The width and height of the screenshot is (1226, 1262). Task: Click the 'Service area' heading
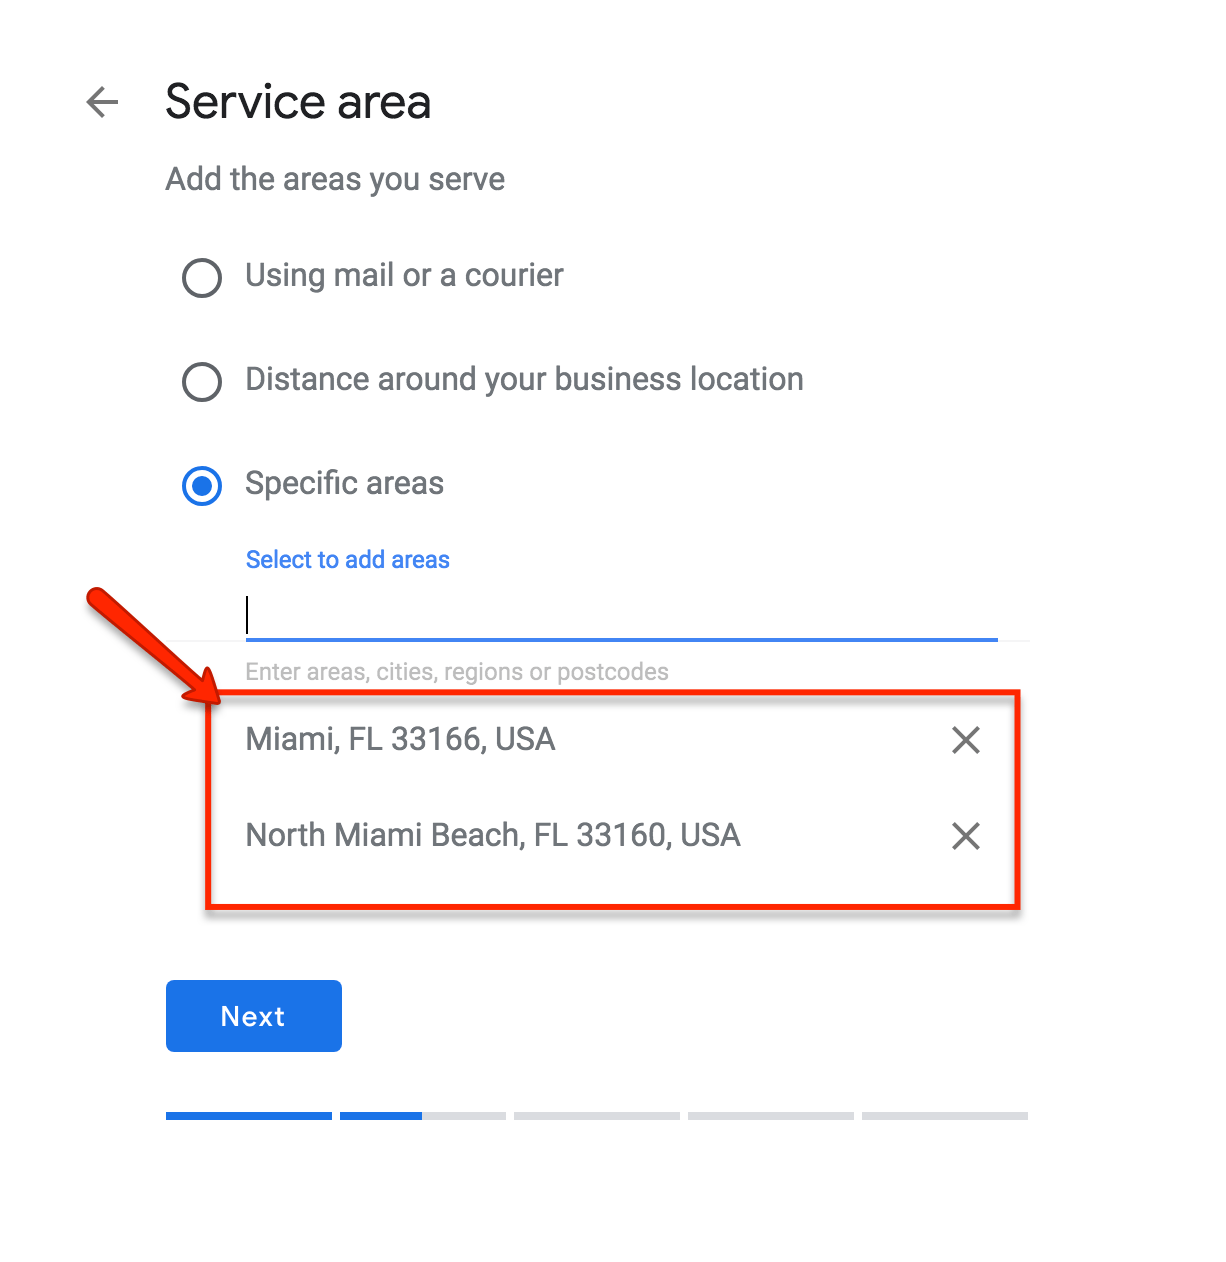tap(298, 101)
